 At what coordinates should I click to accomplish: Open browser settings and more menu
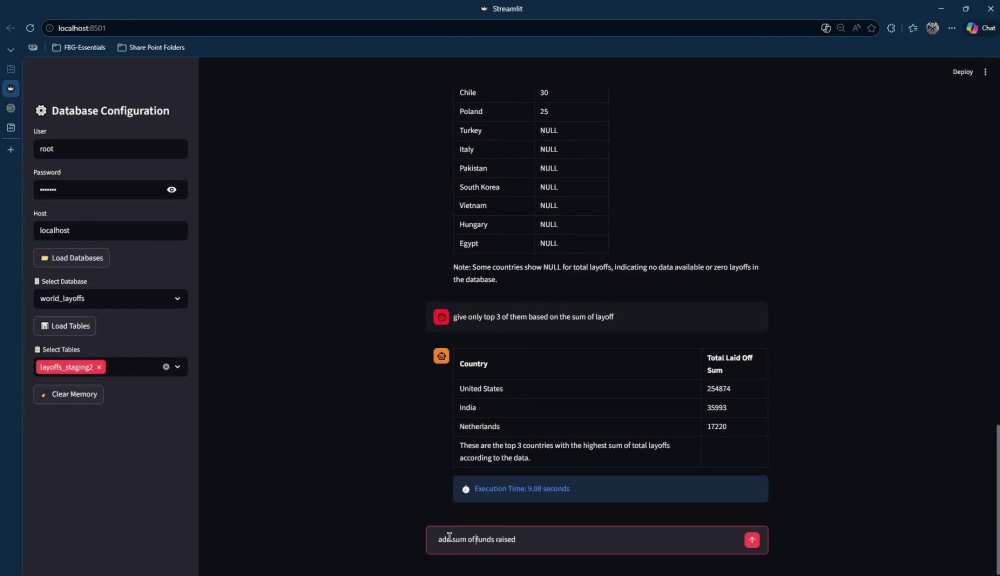tap(952, 28)
